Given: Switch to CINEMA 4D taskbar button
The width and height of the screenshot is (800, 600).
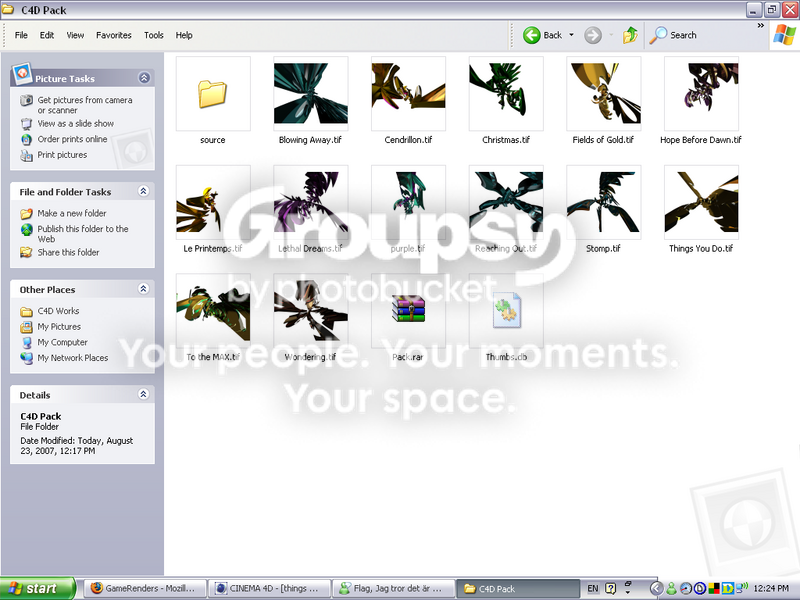Looking at the screenshot, I should (x=269, y=588).
